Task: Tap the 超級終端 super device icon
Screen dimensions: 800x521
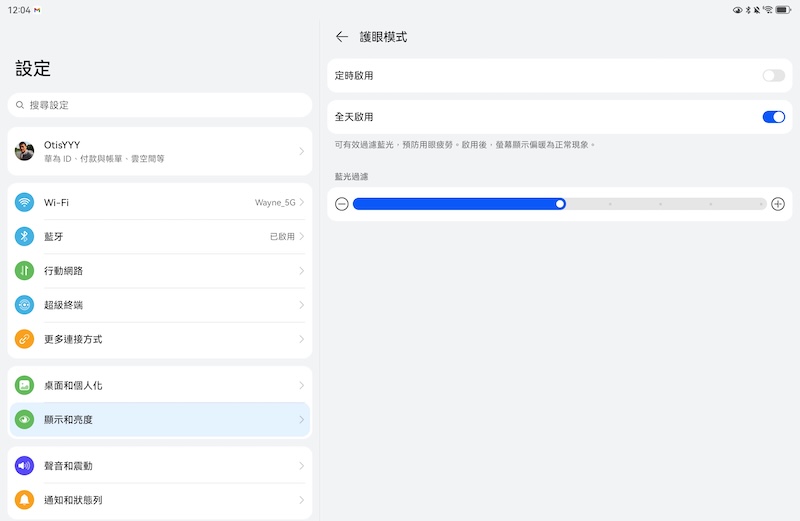Action: tap(25, 305)
